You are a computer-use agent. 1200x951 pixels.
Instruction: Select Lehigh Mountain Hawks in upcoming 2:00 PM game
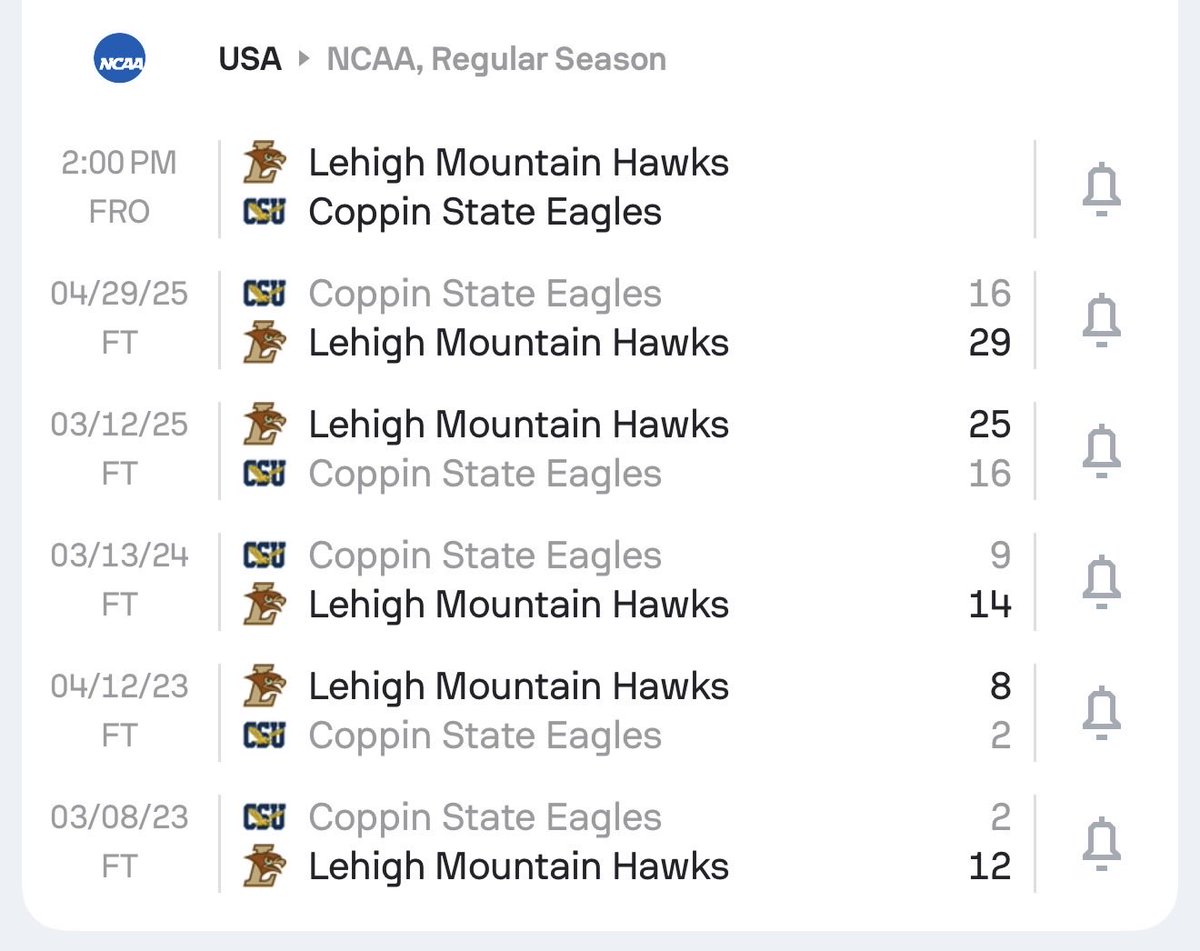519,163
